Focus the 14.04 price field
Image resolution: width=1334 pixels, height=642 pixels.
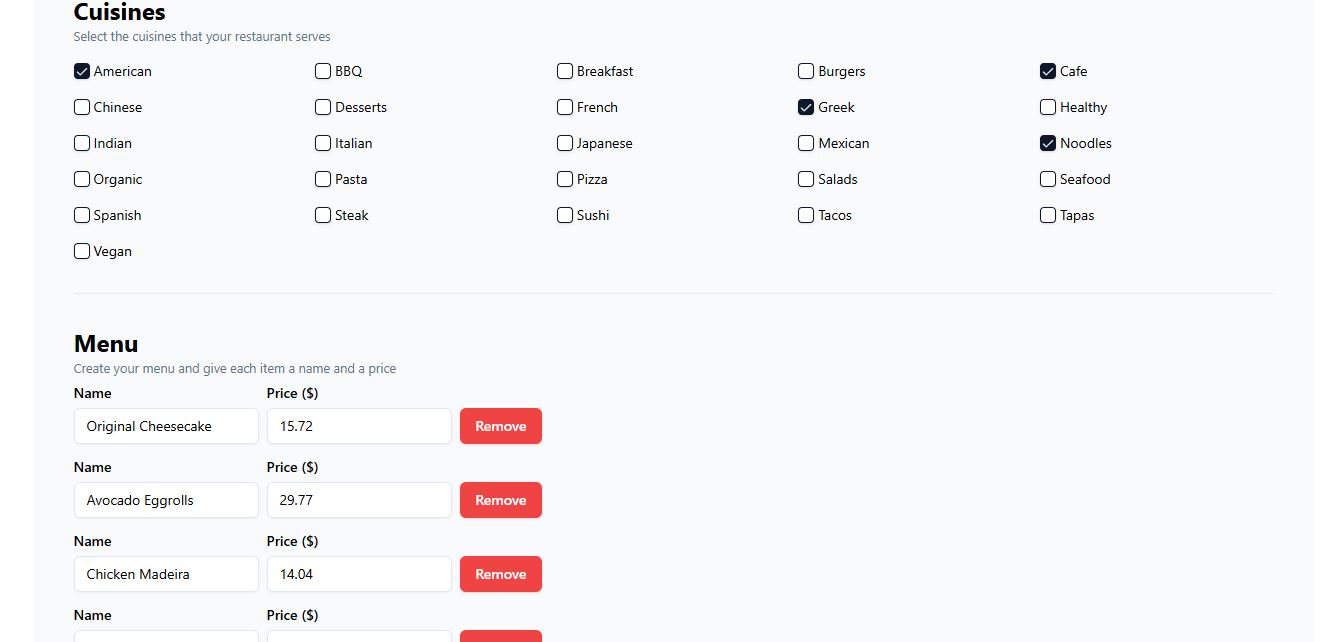click(359, 574)
